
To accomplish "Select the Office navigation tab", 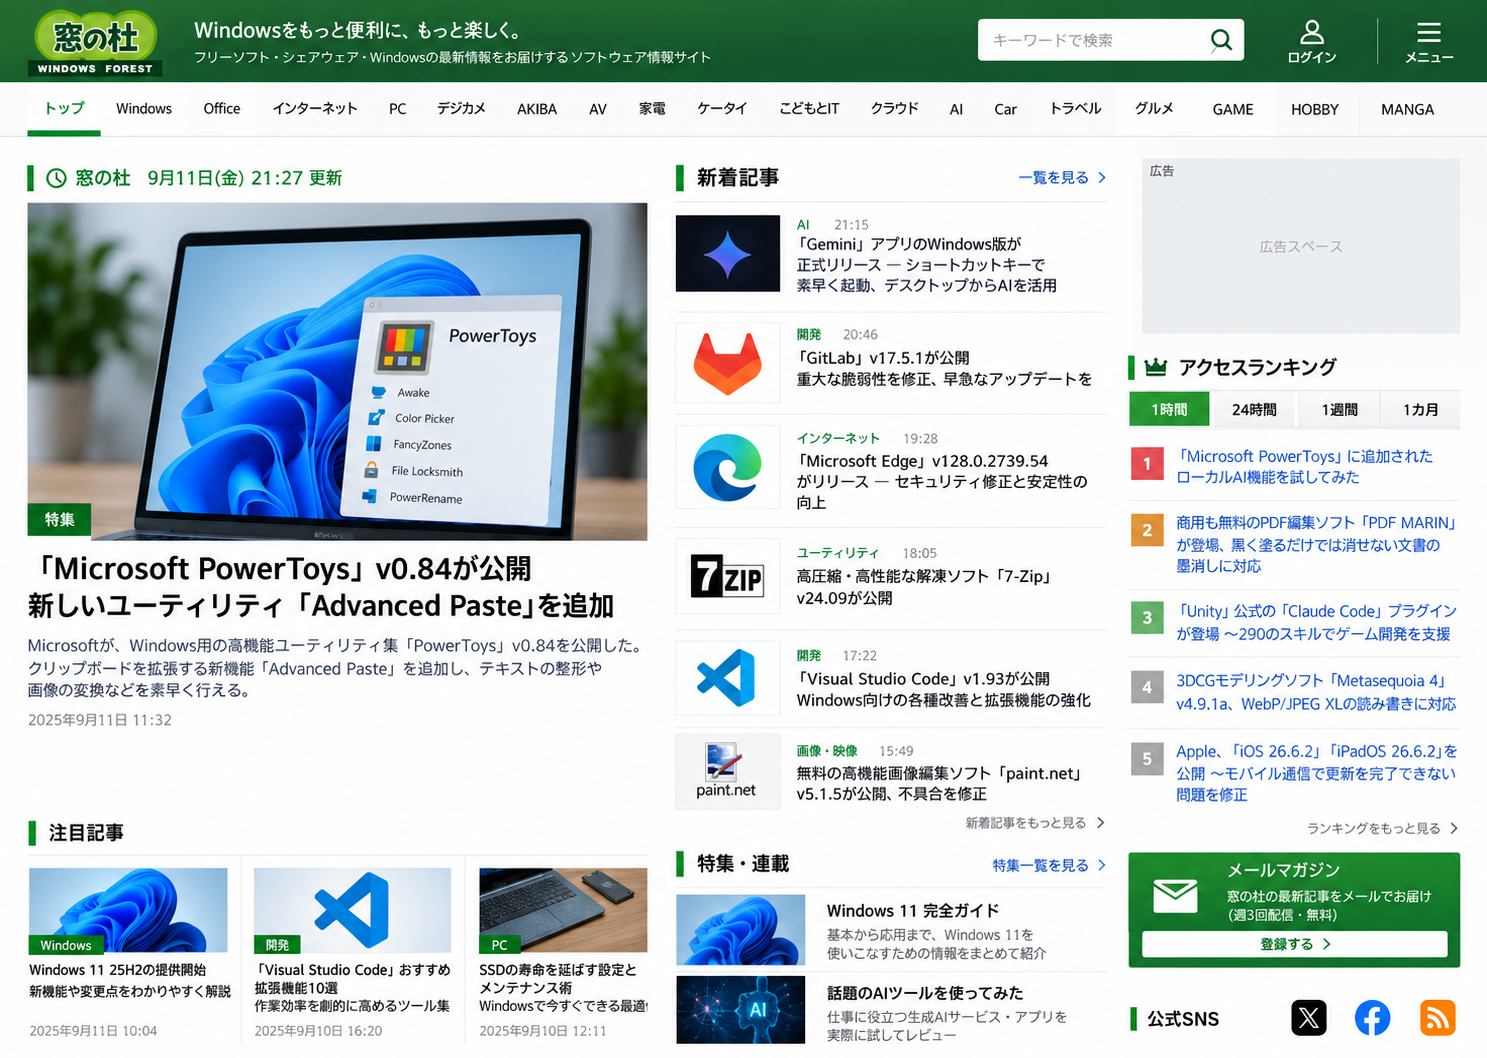I will point(222,109).
